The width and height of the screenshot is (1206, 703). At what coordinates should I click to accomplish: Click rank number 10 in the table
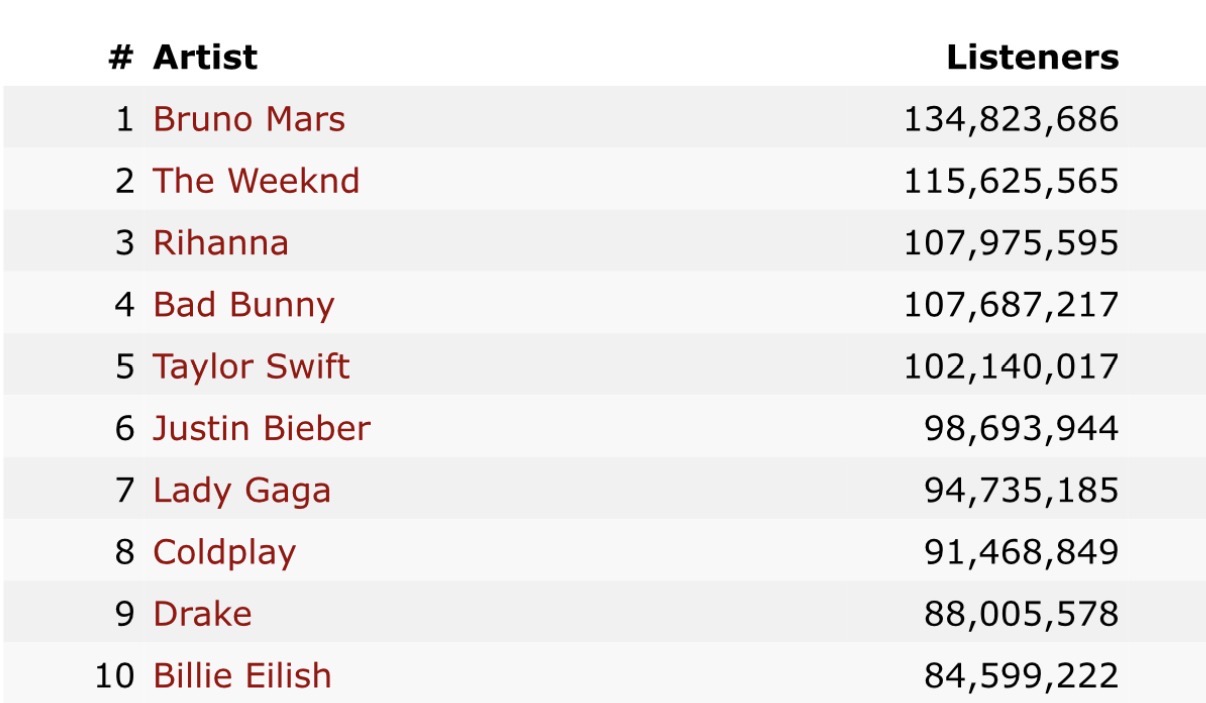click(x=114, y=676)
